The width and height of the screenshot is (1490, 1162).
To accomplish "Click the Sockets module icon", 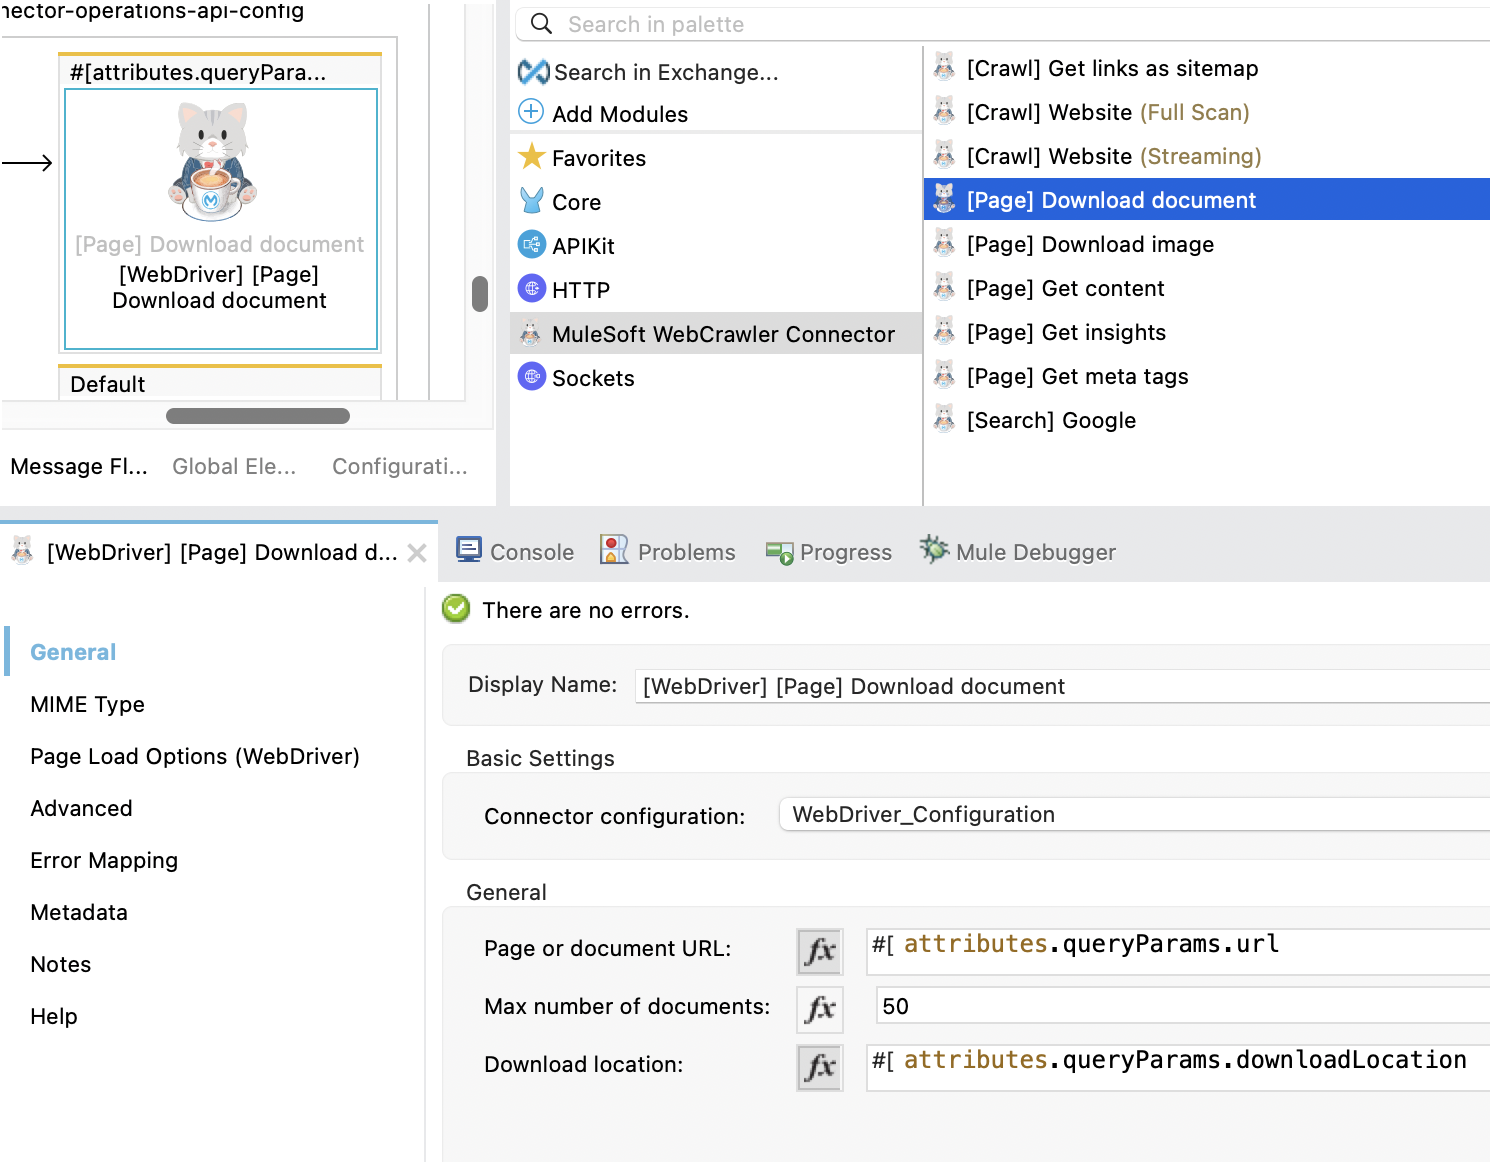I will tap(531, 376).
